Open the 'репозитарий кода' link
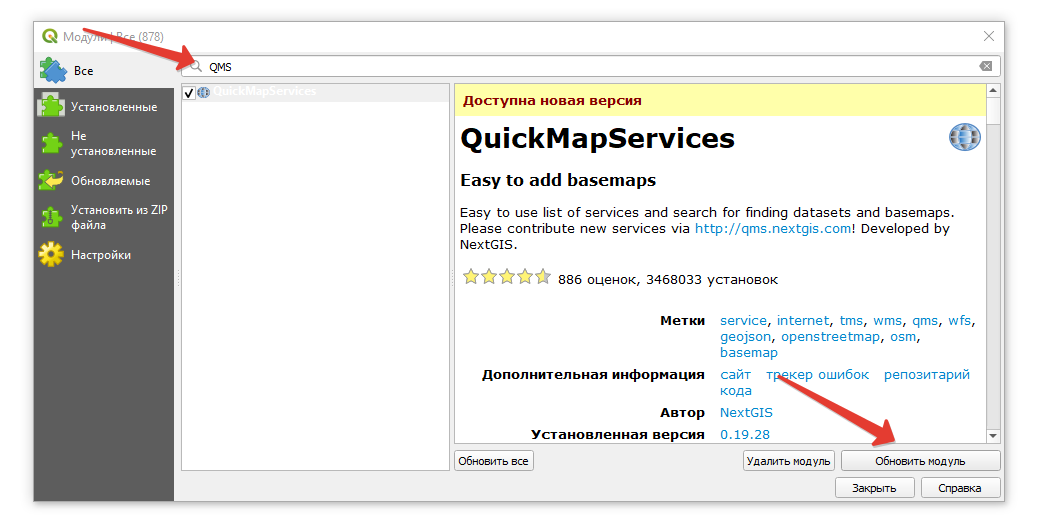This screenshot has height=523, width=1041. [x=926, y=374]
